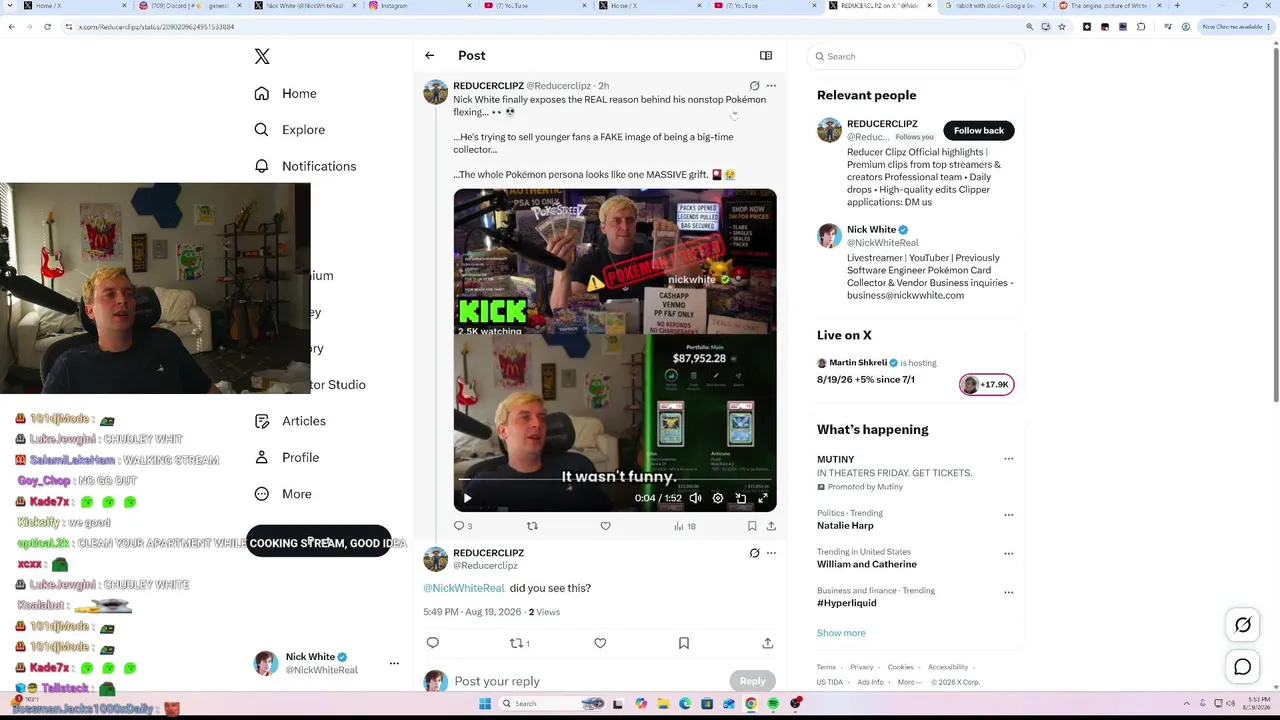Like the first REDUCERCLIPZ post

click(x=605, y=526)
